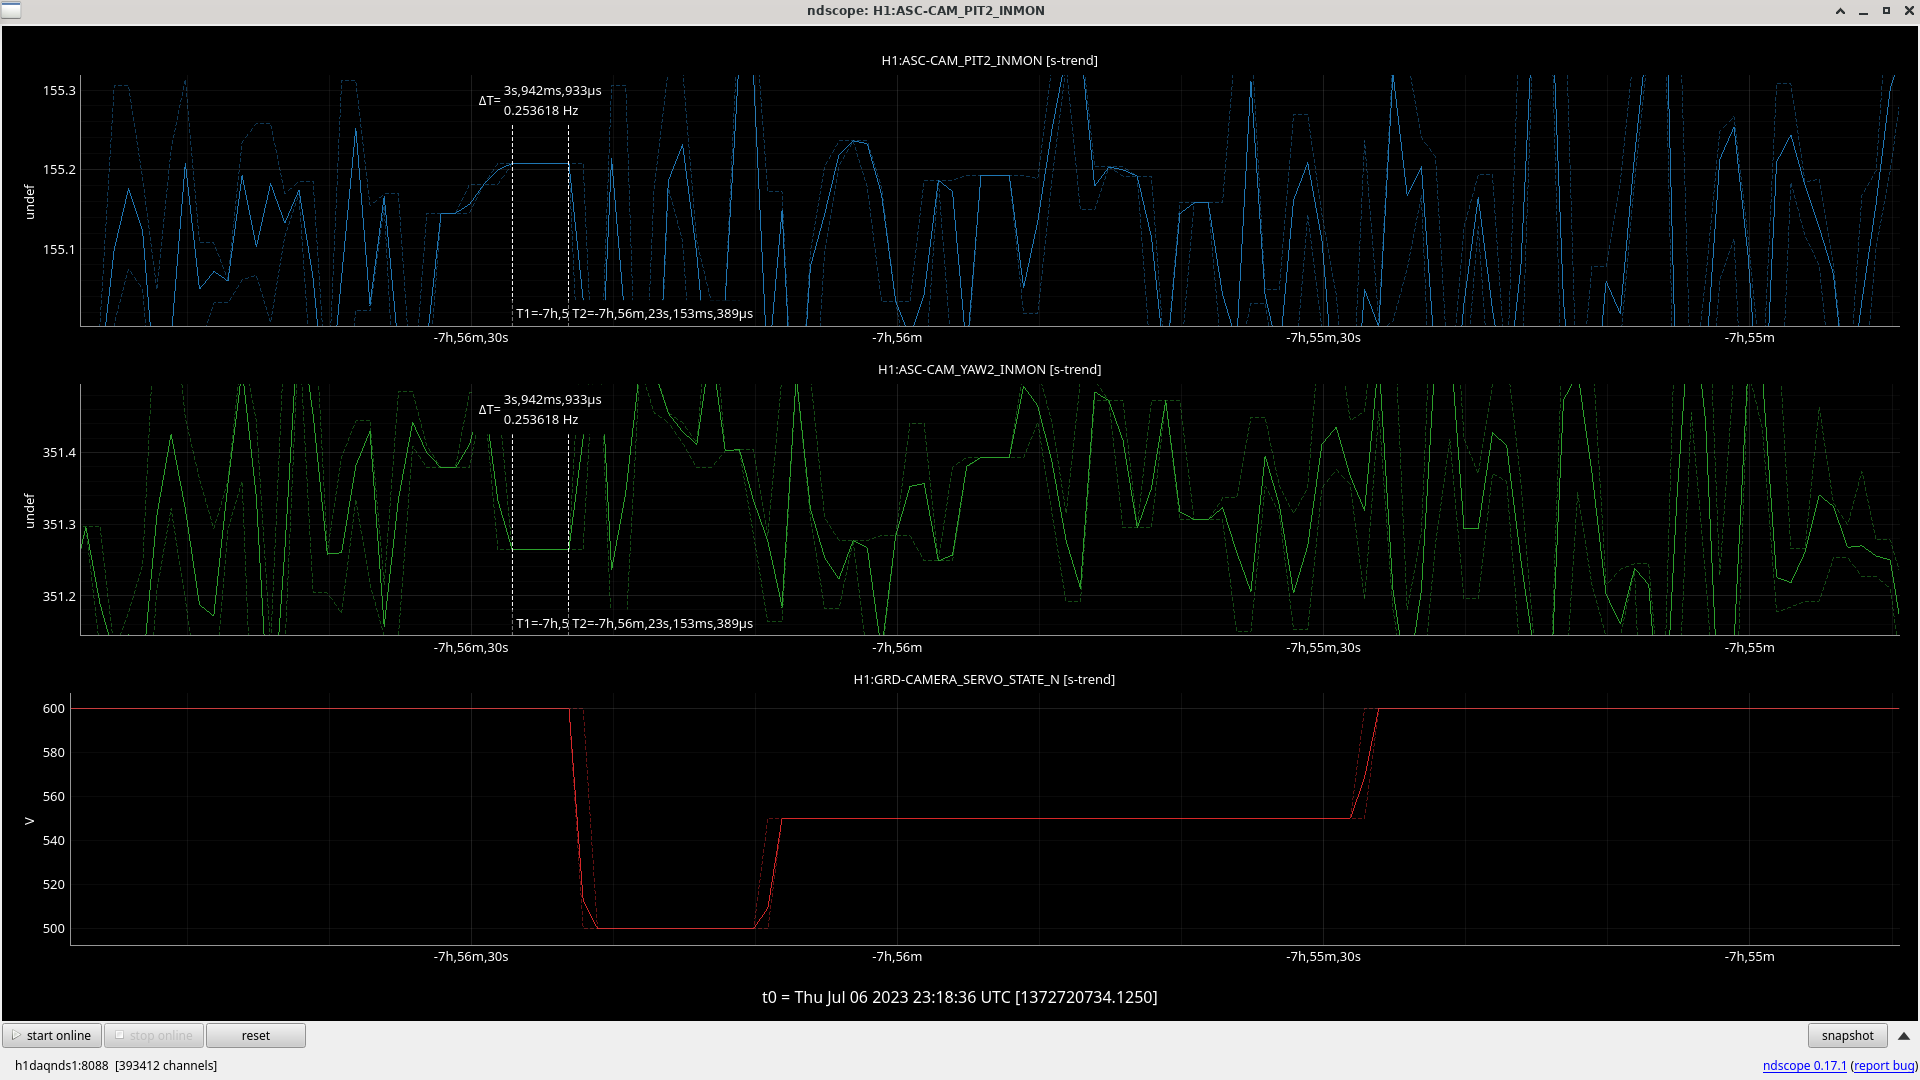
Task: Click the start online play button
Action: (x=52, y=1036)
